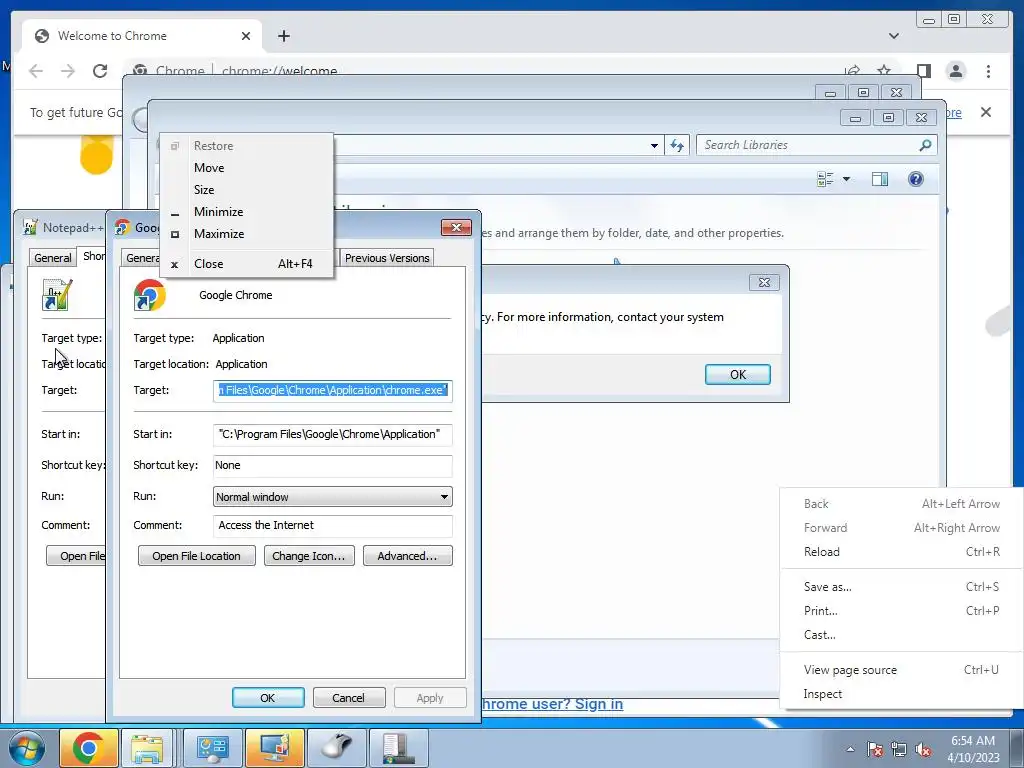Close the Google Chrome properties dialog
This screenshot has height=768, width=1024.
tap(456, 227)
